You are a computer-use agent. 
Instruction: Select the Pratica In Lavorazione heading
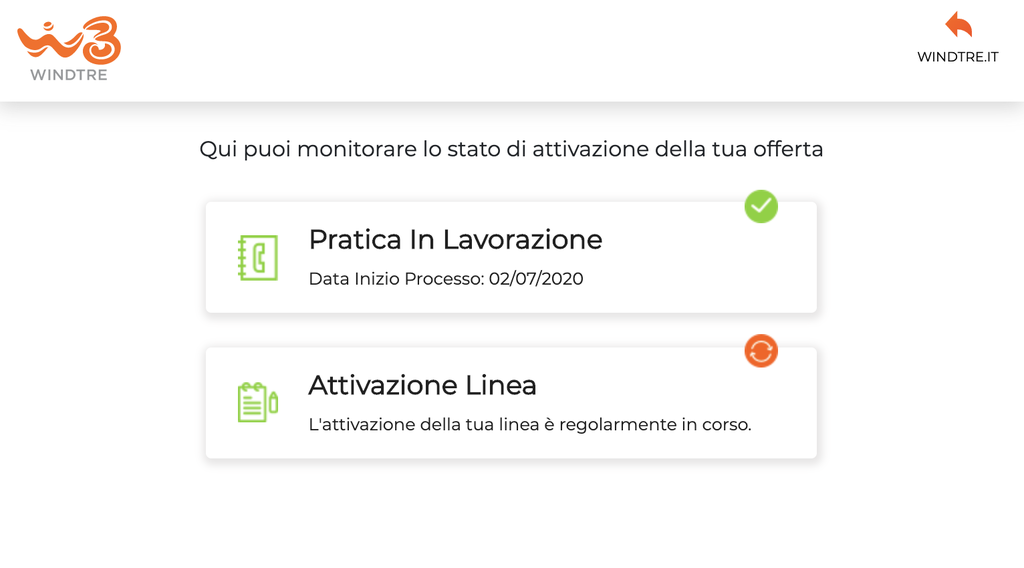click(455, 240)
